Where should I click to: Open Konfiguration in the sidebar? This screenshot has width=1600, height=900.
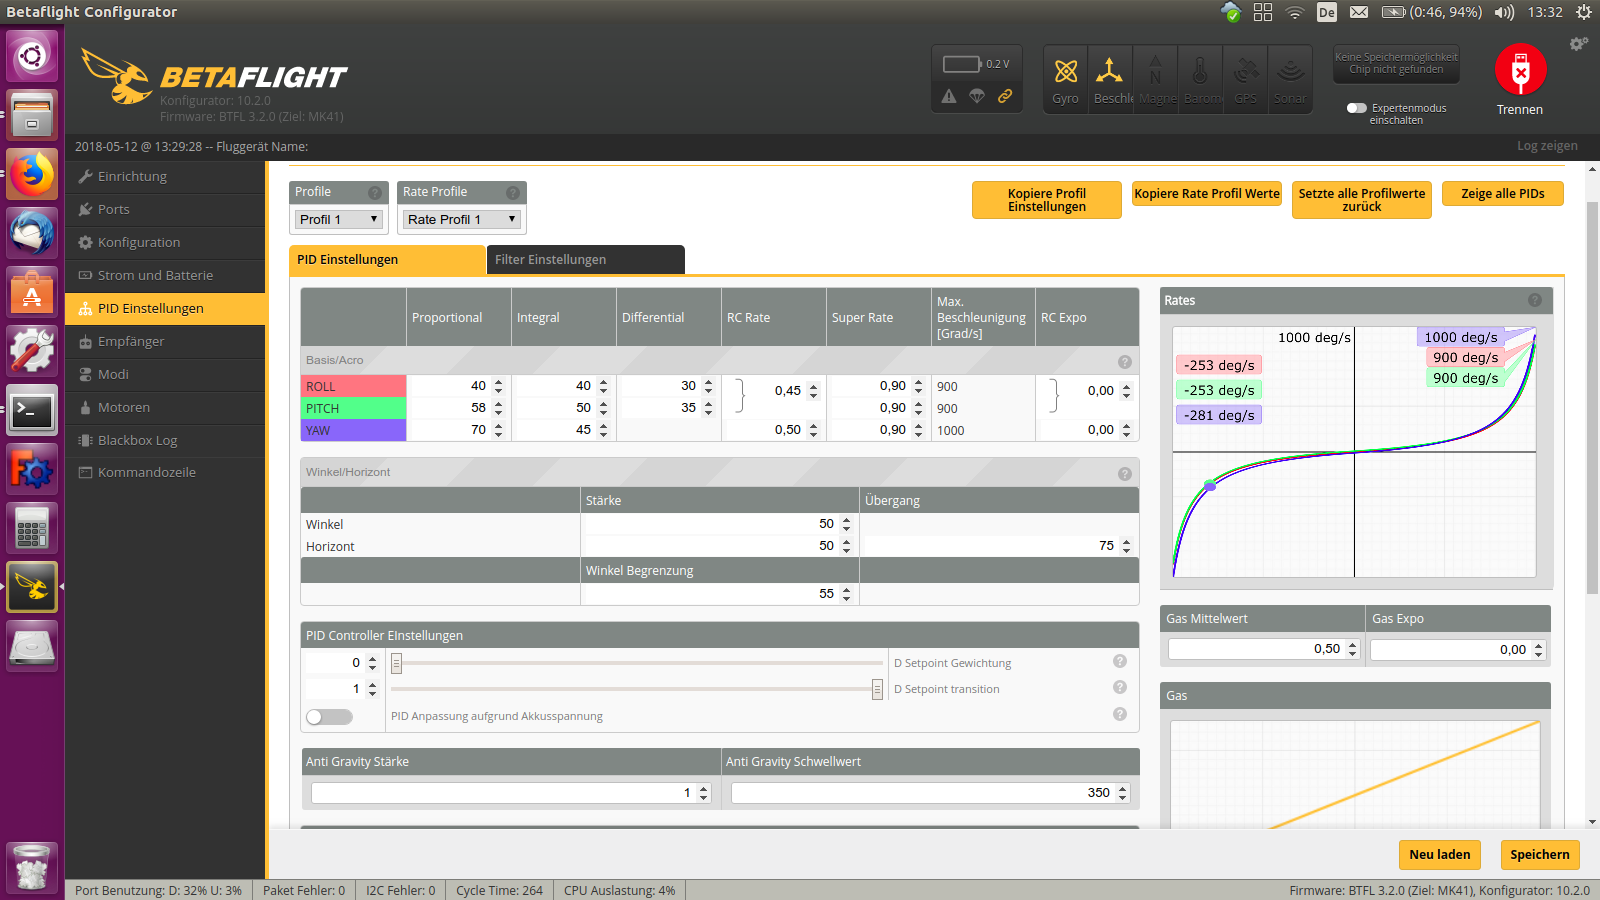(x=165, y=242)
